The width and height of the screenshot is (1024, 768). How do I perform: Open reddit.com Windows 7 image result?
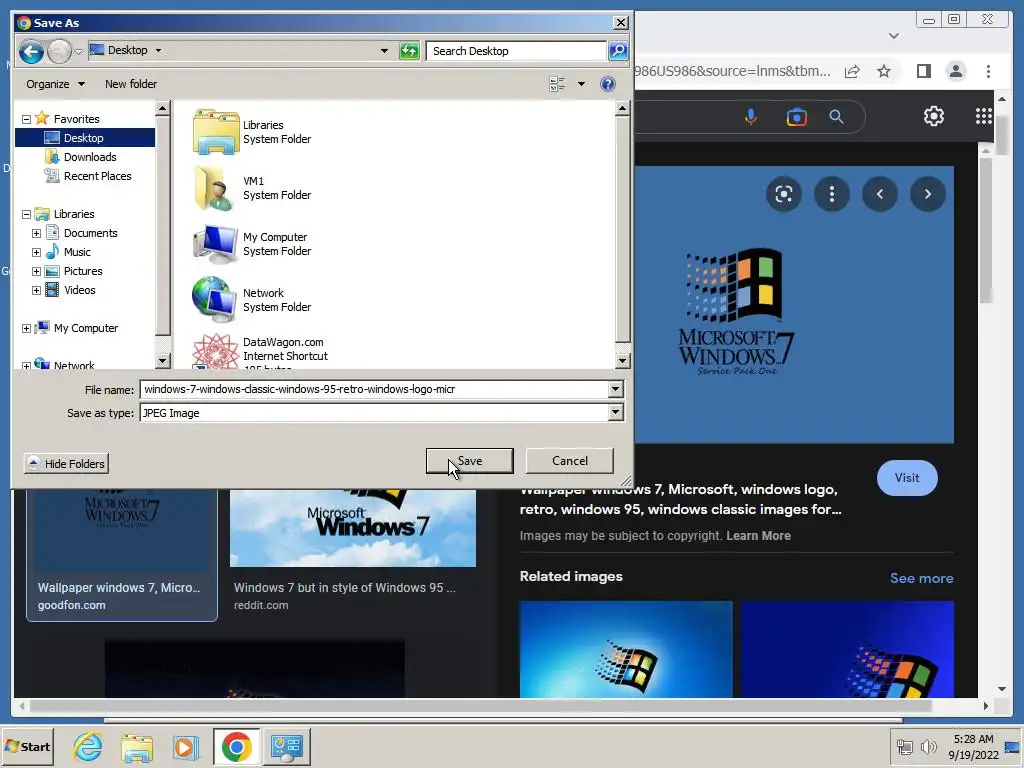pos(353,552)
